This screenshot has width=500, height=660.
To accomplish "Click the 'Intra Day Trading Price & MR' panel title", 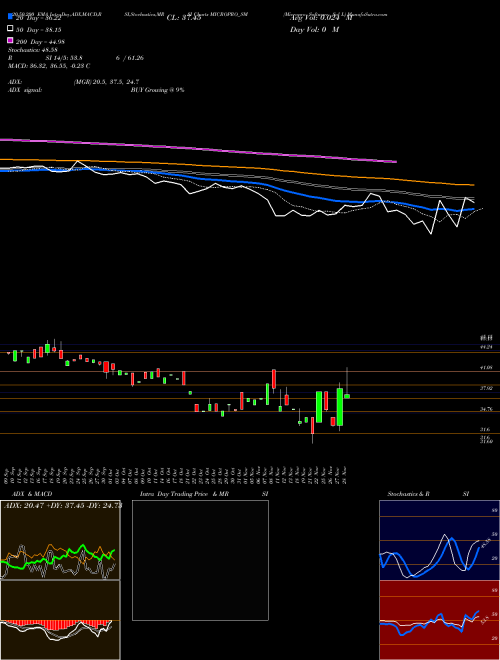I will [x=184, y=494].
